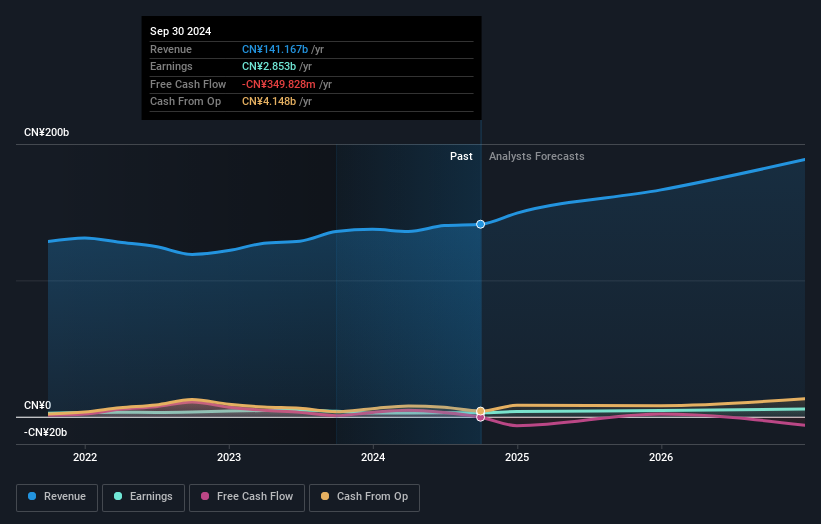Select the 2023 x-axis label
Screen dimensions: 821x524
click(229, 457)
